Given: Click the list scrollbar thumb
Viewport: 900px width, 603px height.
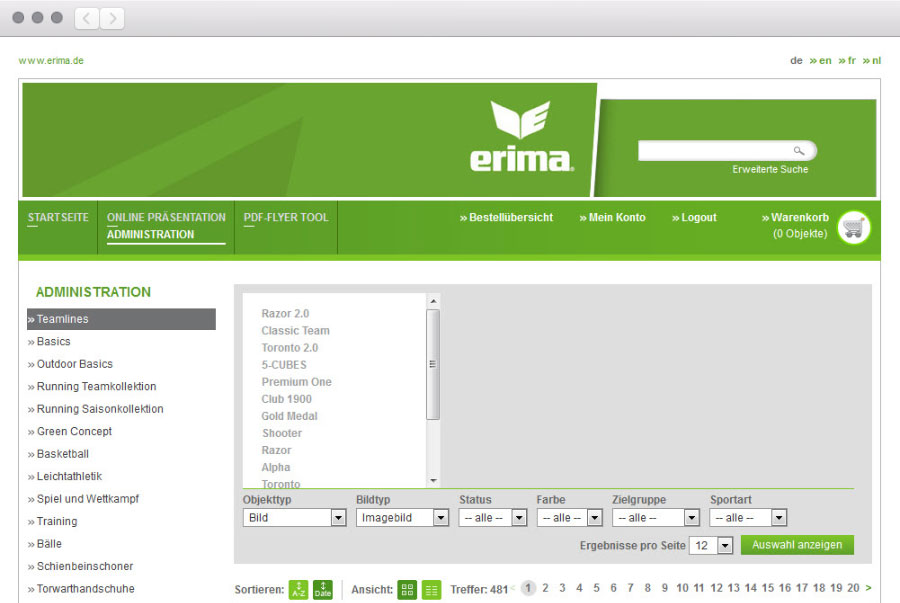Looking at the screenshot, I should click(x=433, y=364).
